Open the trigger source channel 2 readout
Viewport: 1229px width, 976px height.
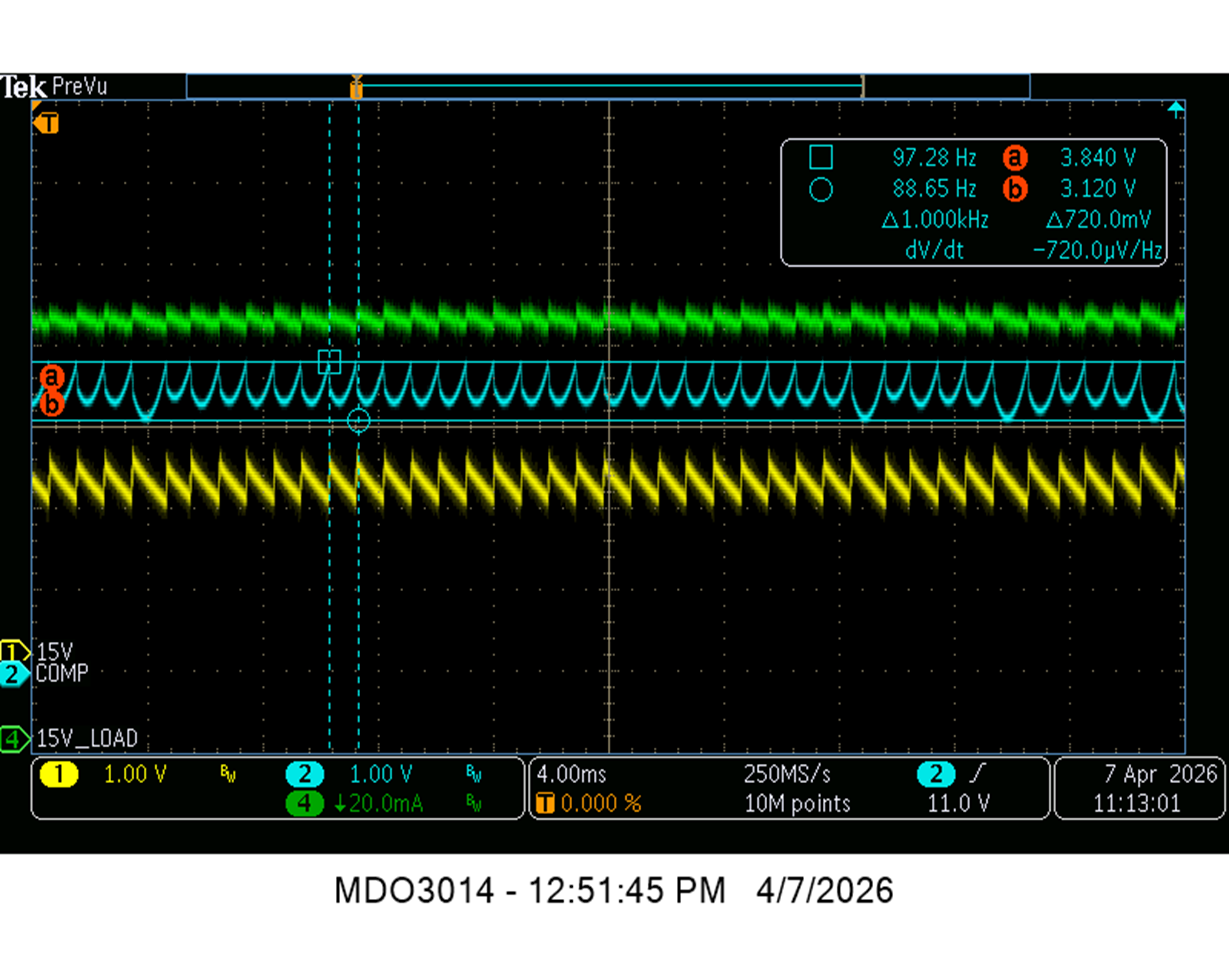tap(950, 774)
